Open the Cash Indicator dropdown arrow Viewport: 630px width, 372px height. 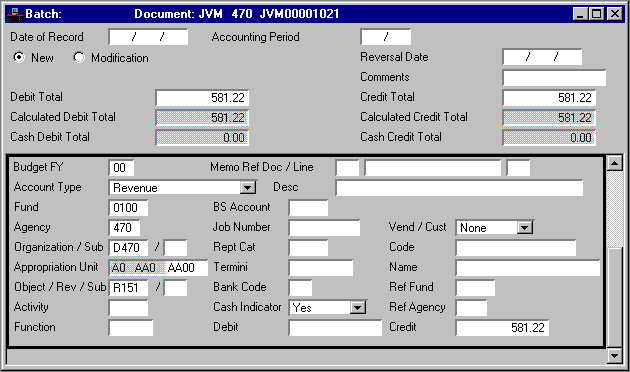(x=357, y=308)
